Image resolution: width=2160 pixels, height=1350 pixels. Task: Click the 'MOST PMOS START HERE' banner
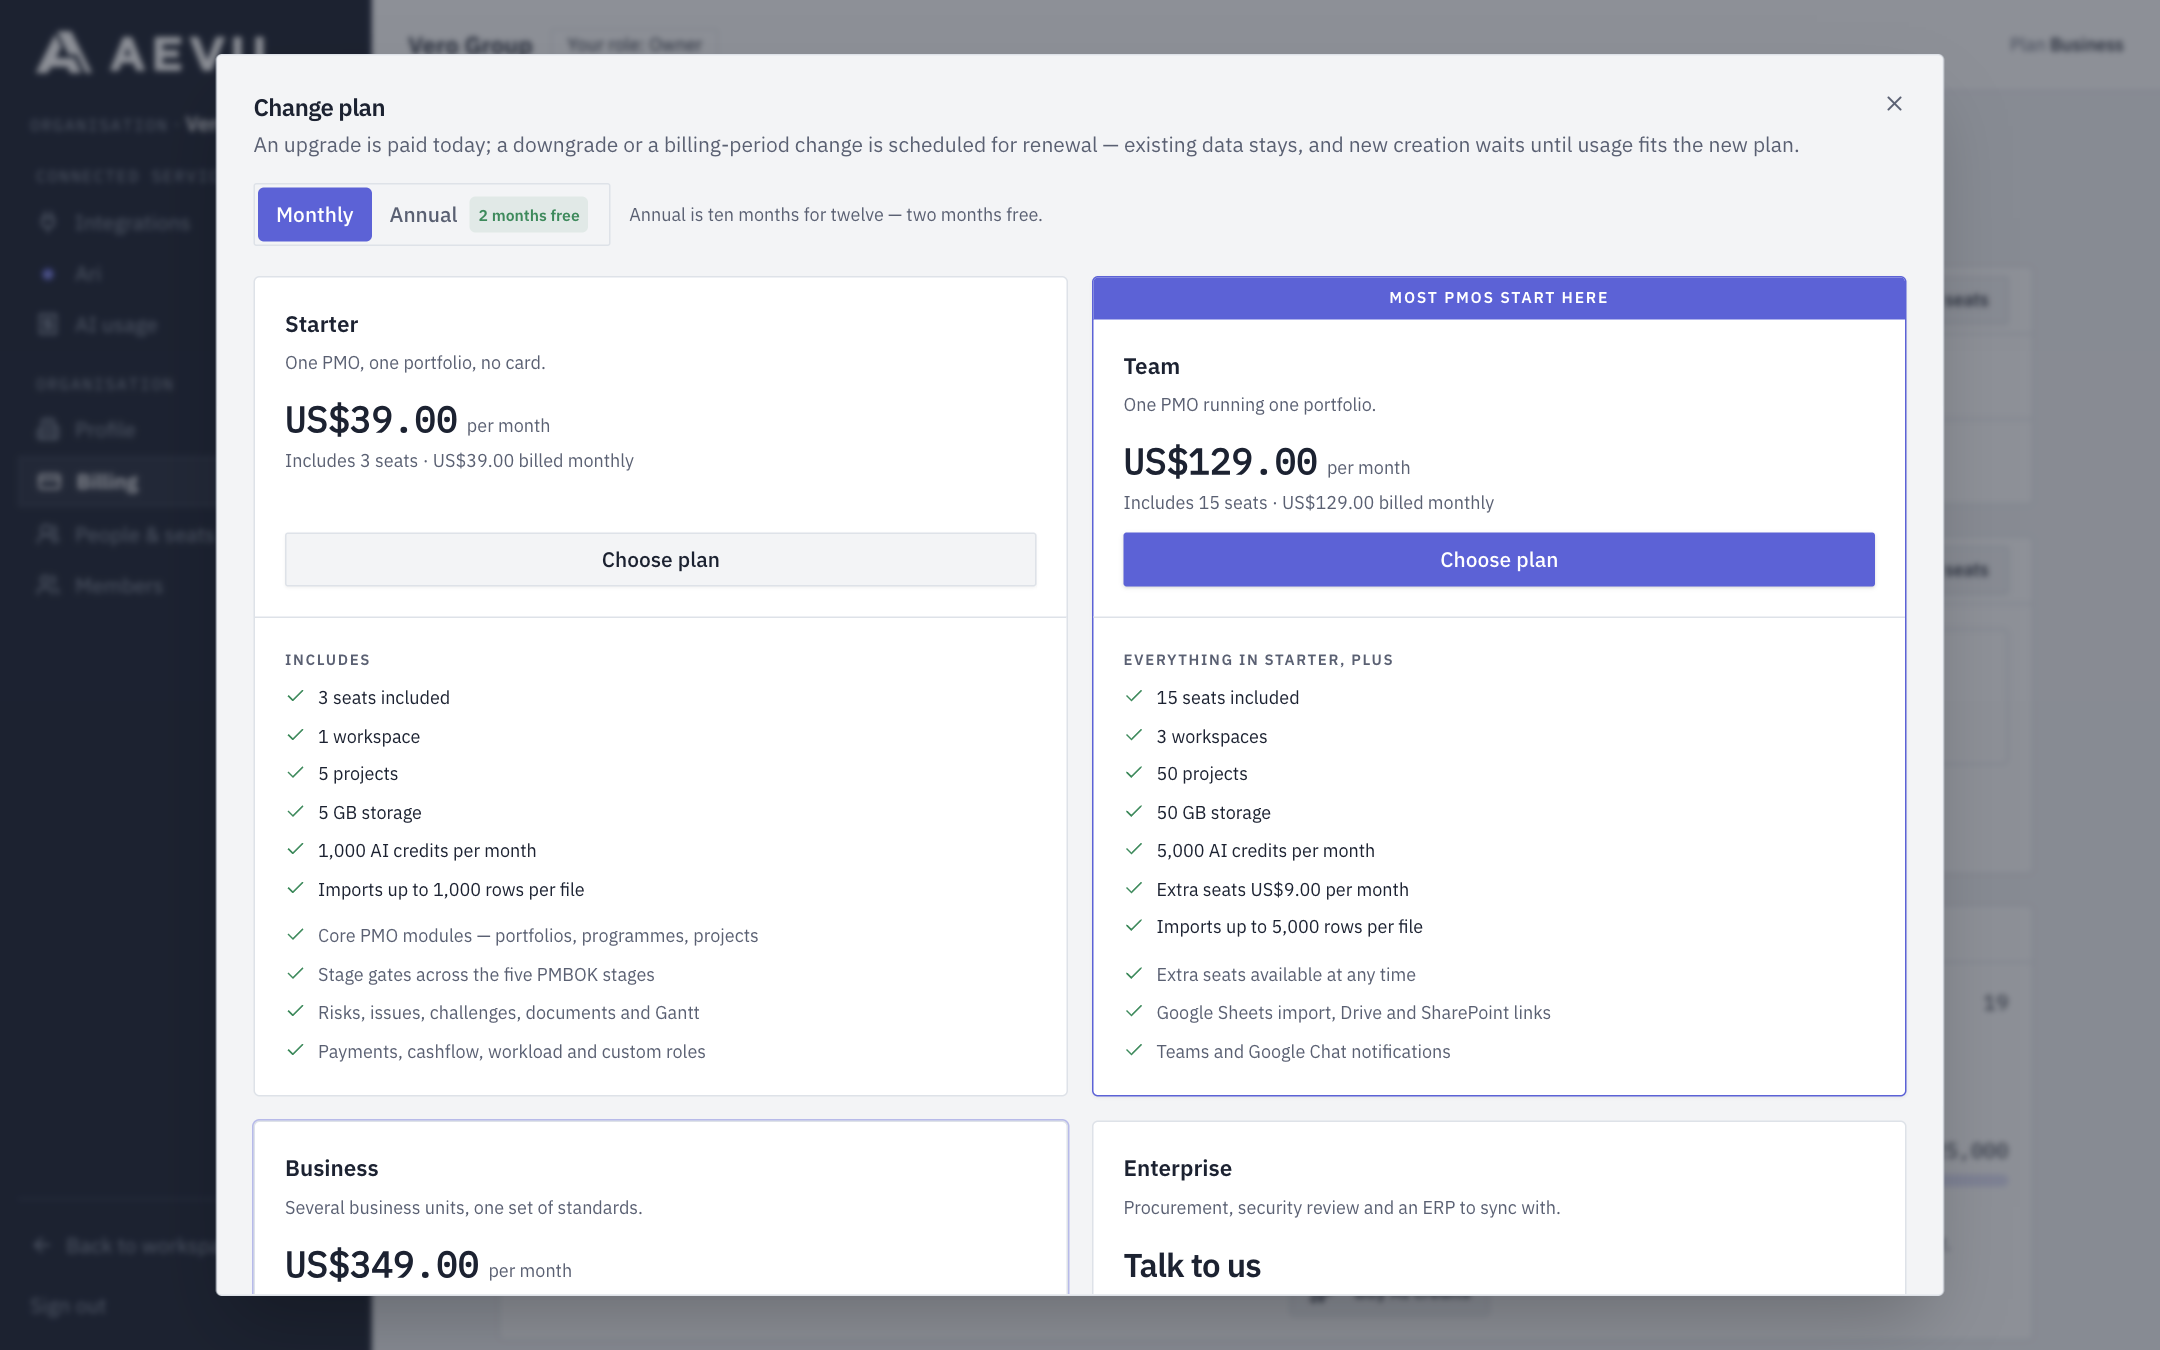(1498, 298)
